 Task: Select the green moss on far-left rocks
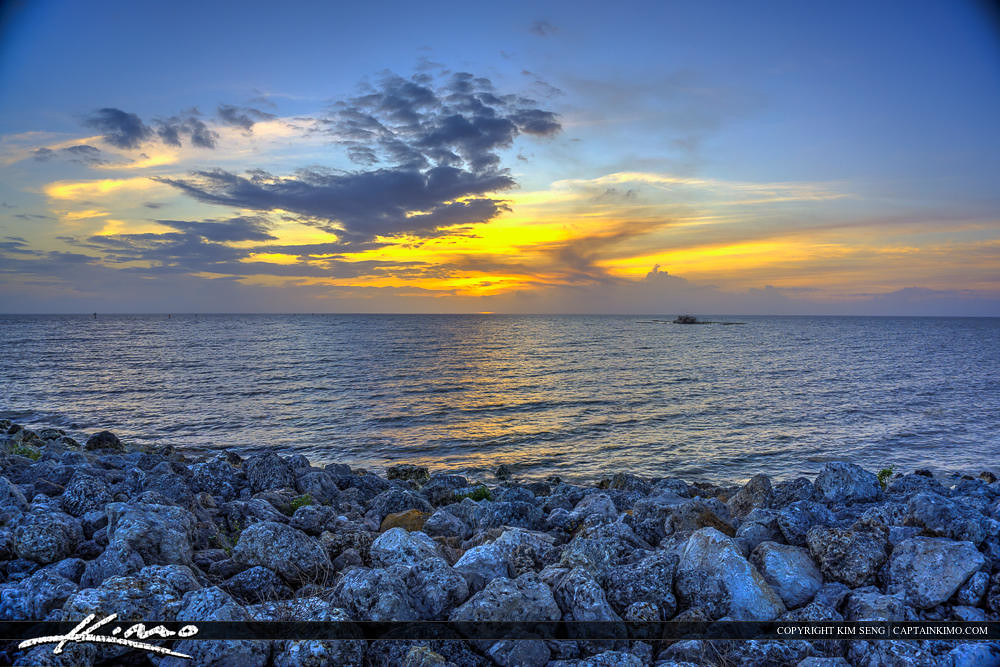pos(25,451)
